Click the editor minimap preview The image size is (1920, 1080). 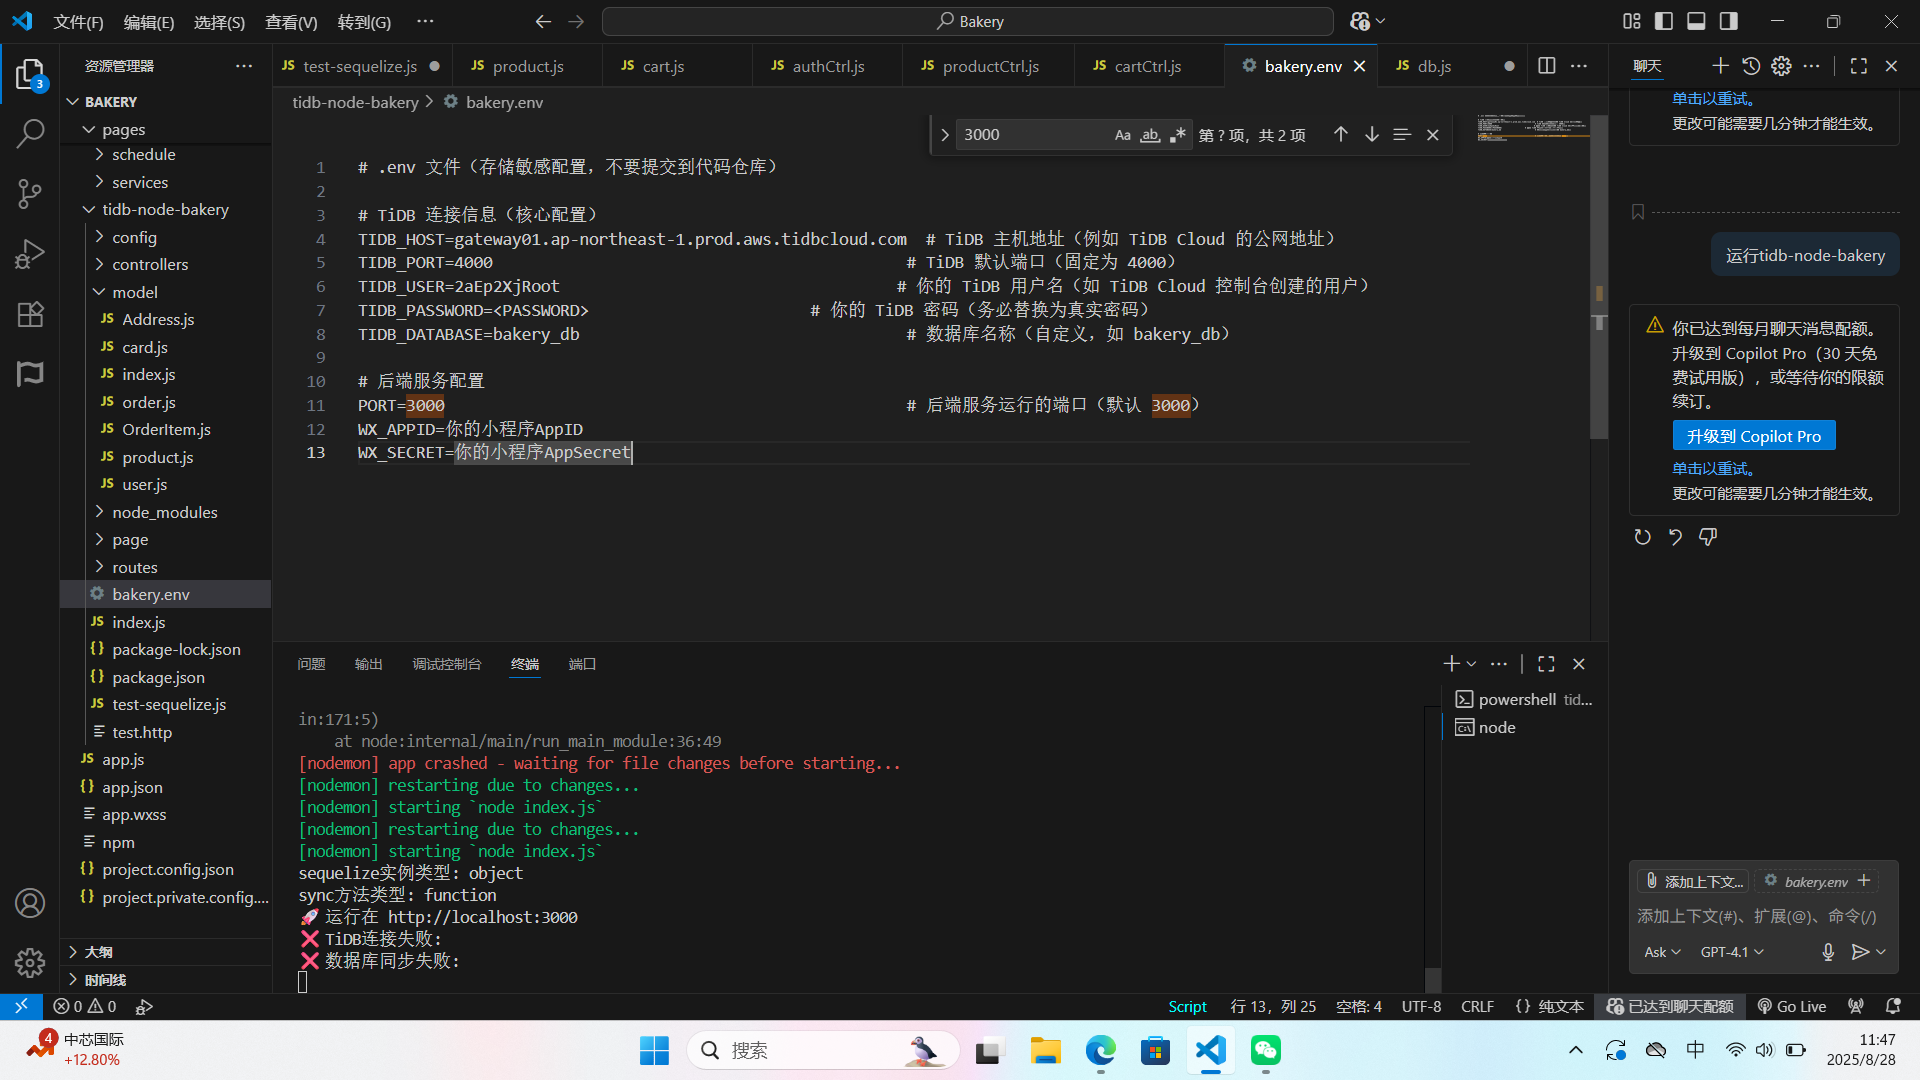pos(1533,128)
